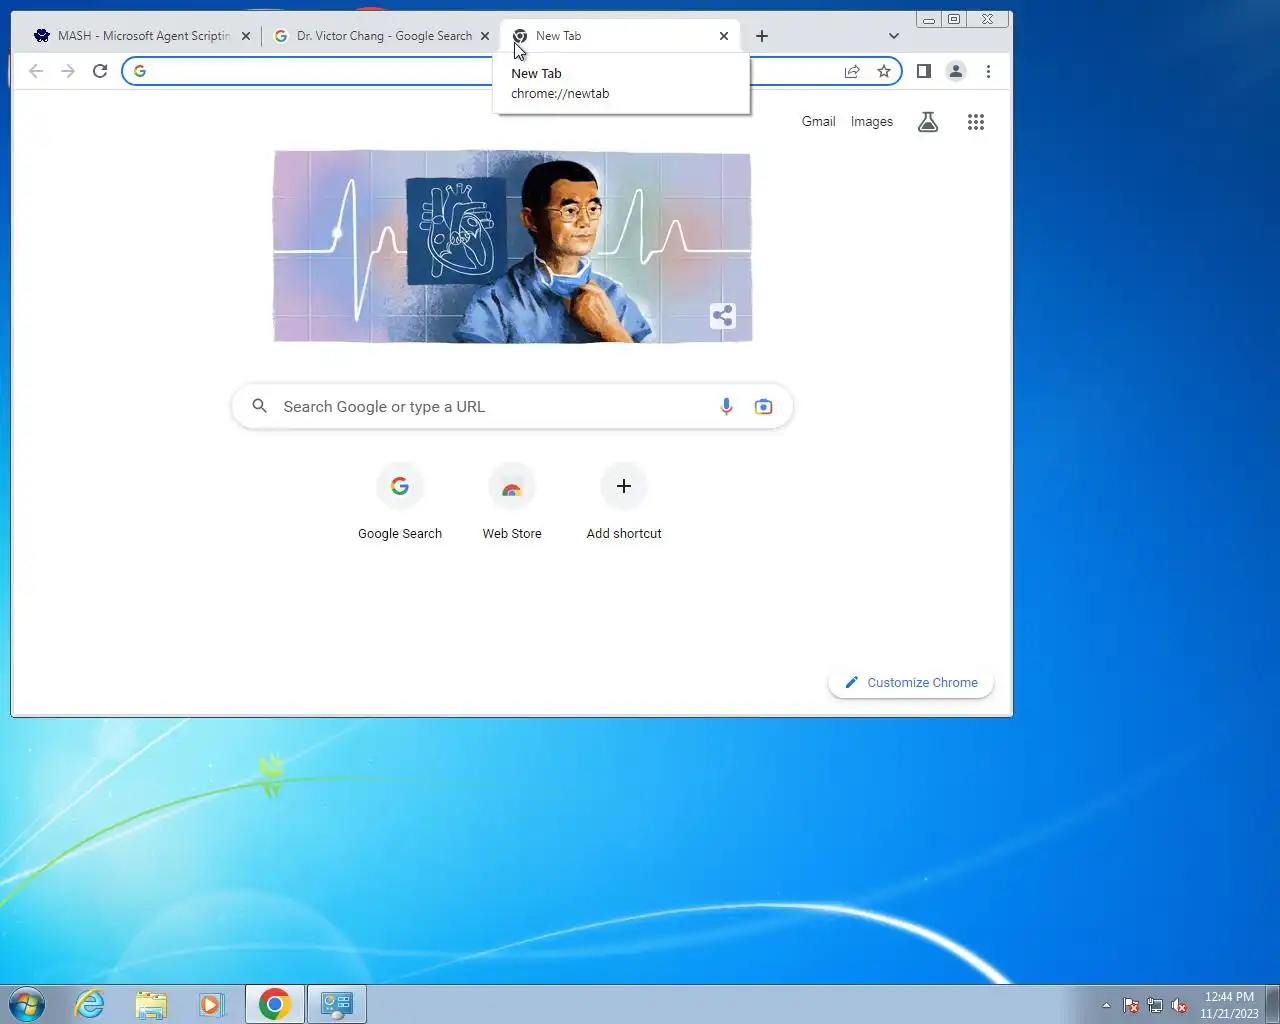The width and height of the screenshot is (1280, 1024).
Task: Launch Internet Explorer from taskbar
Action: [90, 1004]
